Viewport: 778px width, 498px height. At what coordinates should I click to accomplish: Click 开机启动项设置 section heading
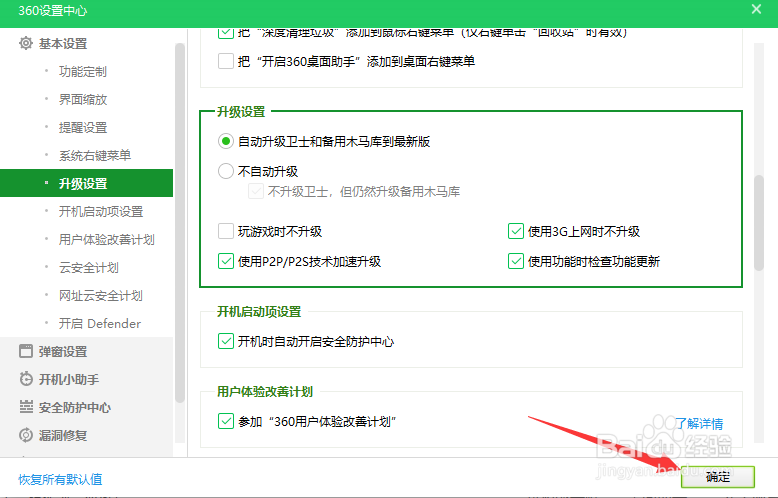pos(259,311)
